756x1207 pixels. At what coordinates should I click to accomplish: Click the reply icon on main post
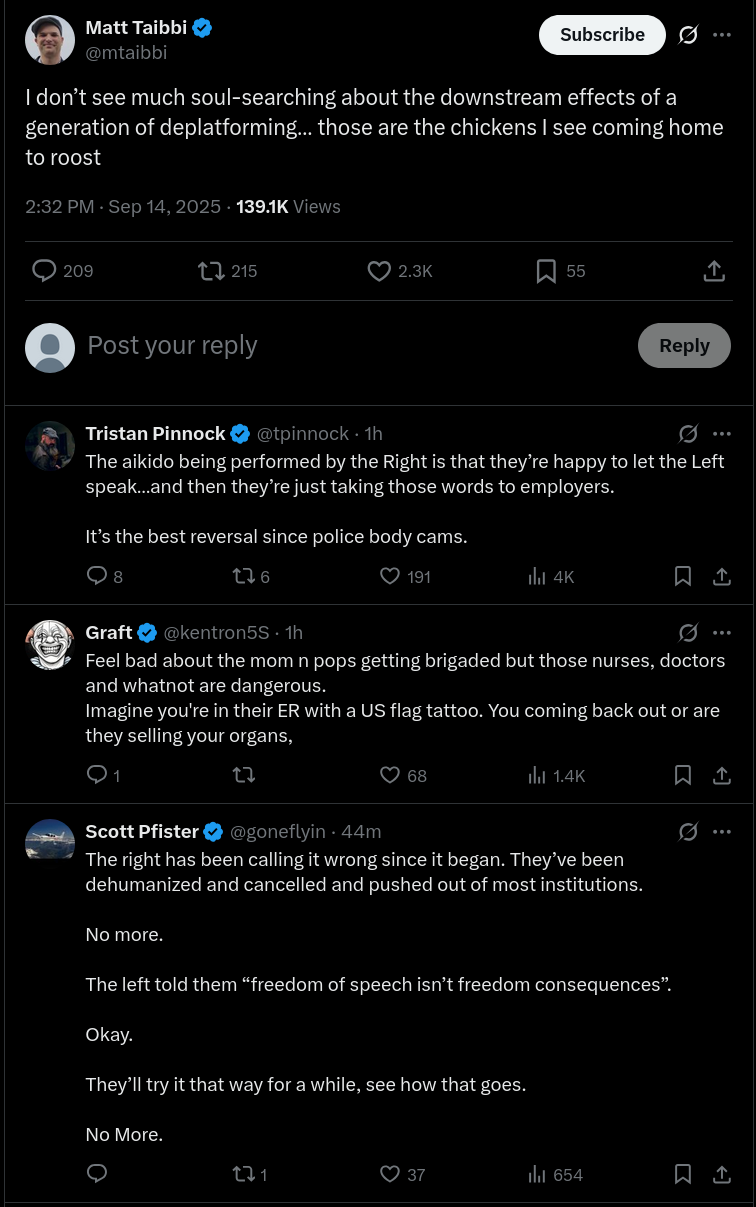coord(44,271)
